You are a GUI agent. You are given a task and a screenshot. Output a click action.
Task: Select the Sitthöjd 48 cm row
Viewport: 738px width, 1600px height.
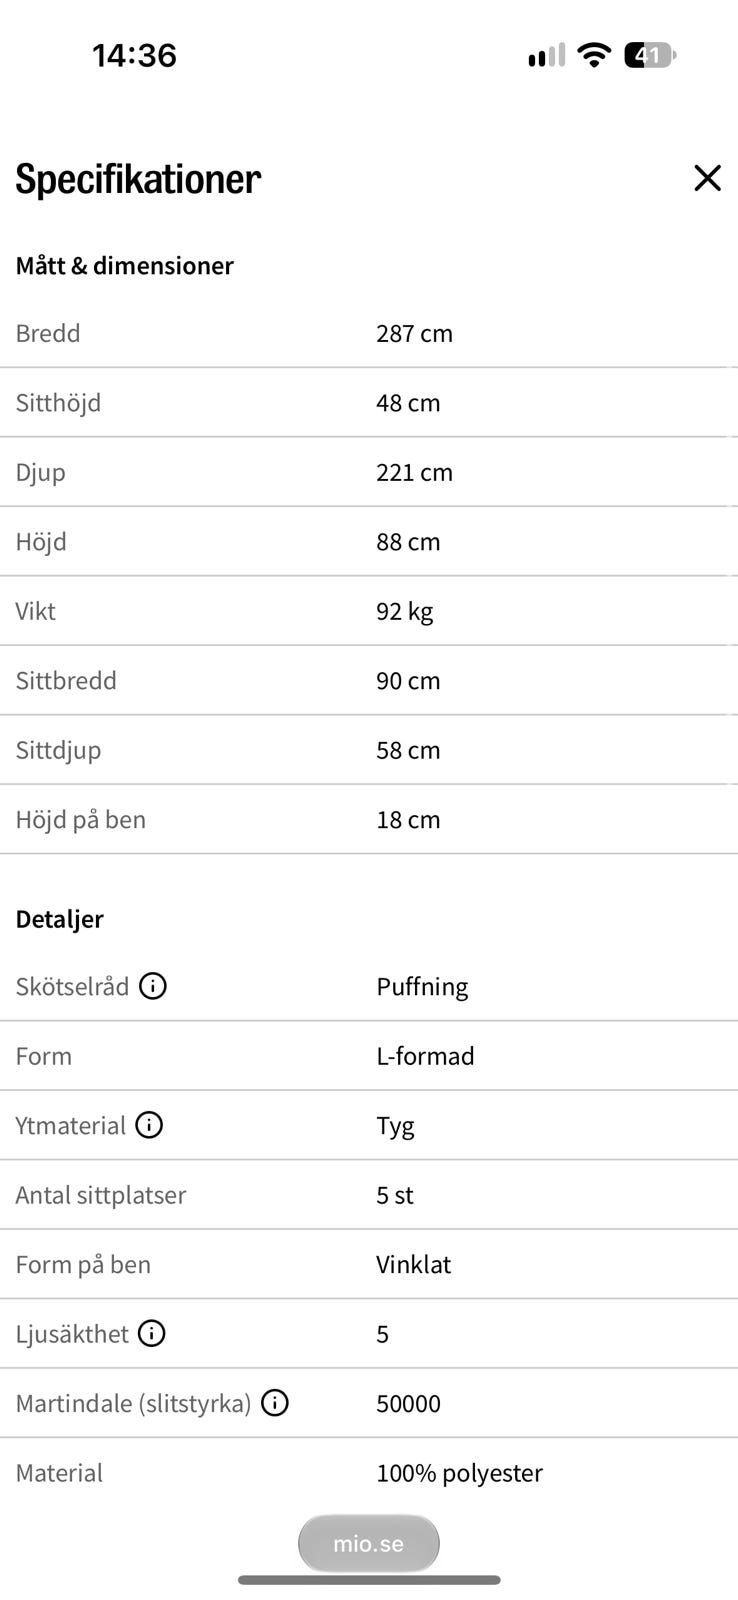369,402
